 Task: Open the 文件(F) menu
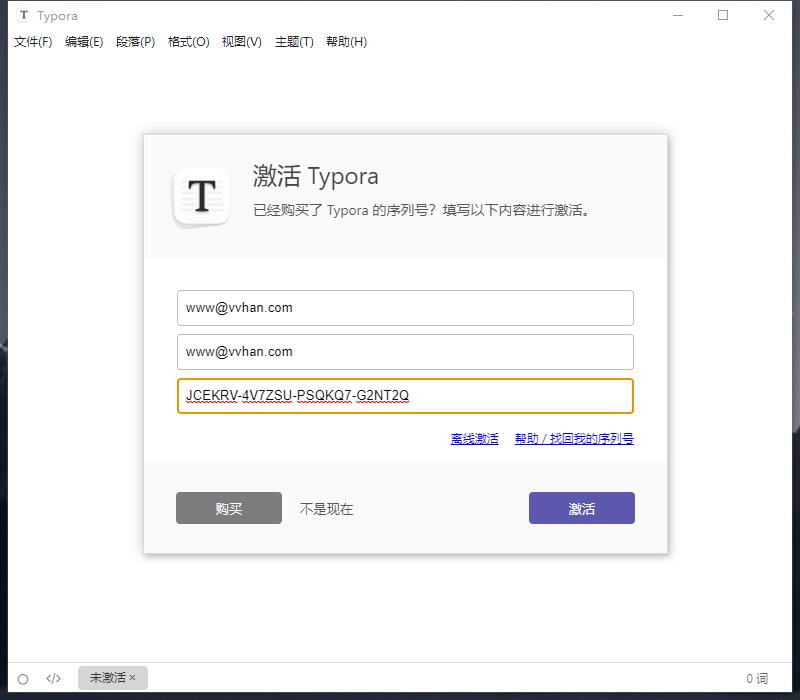pyautogui.click(x=33, y=42)
